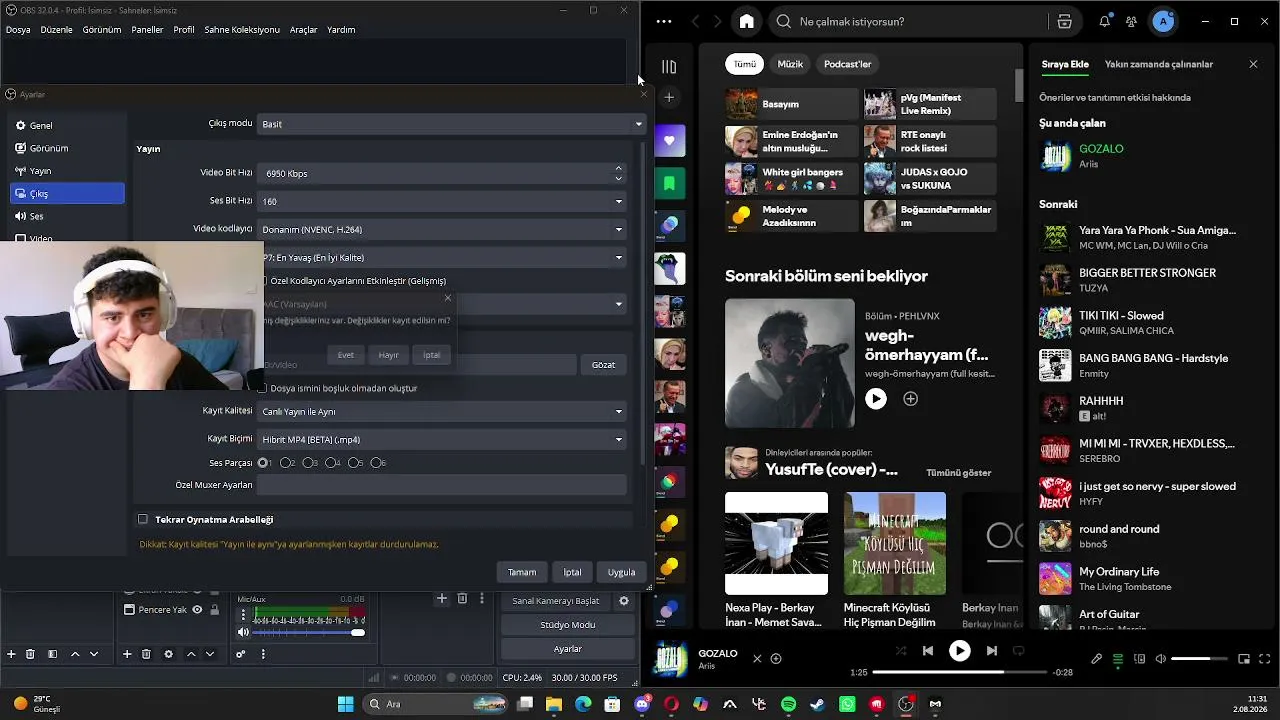
Task: Open OBS advanced audio properties icon
Action: (240, 654)
